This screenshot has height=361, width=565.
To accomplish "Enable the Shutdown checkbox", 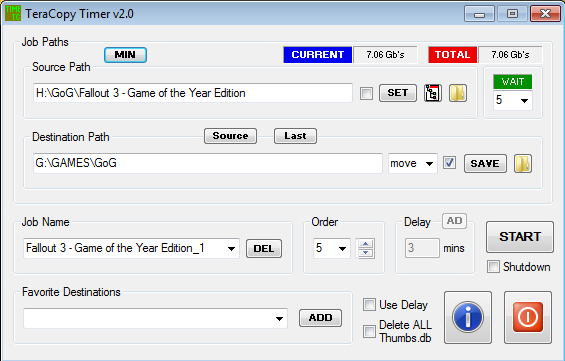I will [493, 267].
